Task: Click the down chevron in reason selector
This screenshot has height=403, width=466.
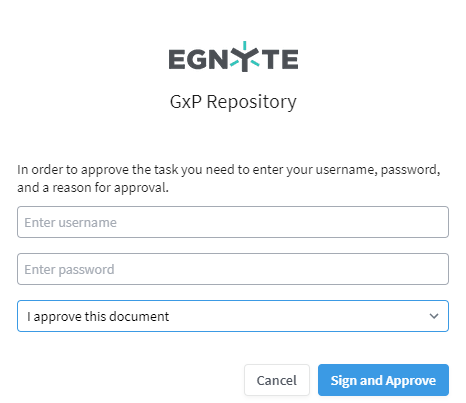Action: [x=434, y=316]
